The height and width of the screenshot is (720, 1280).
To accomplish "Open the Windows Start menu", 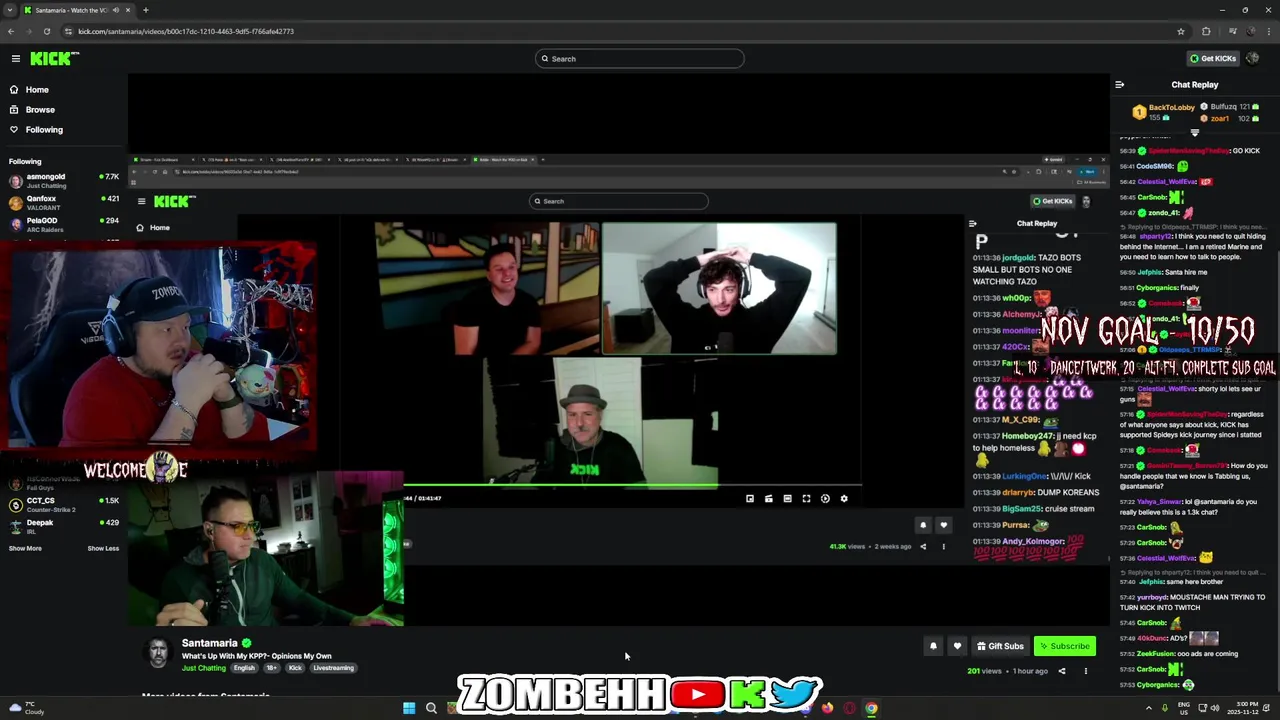I will pos(409,708).
